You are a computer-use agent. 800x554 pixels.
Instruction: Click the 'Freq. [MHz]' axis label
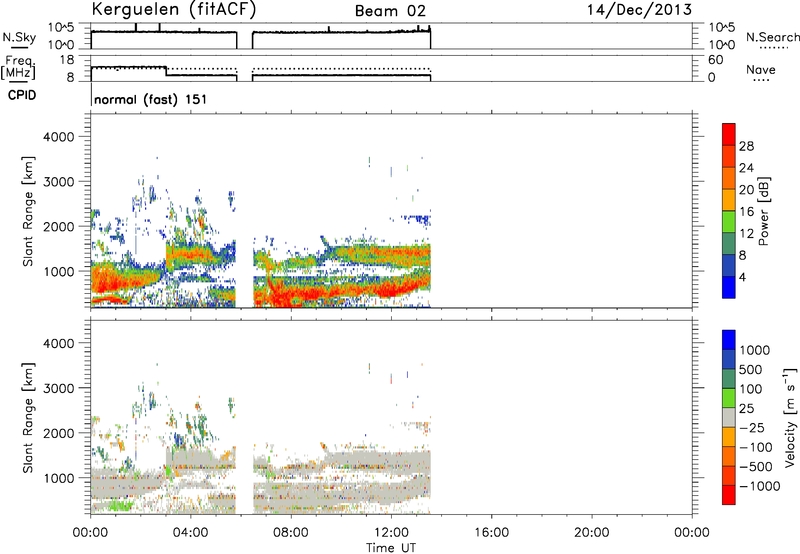(x=18, y=68)
